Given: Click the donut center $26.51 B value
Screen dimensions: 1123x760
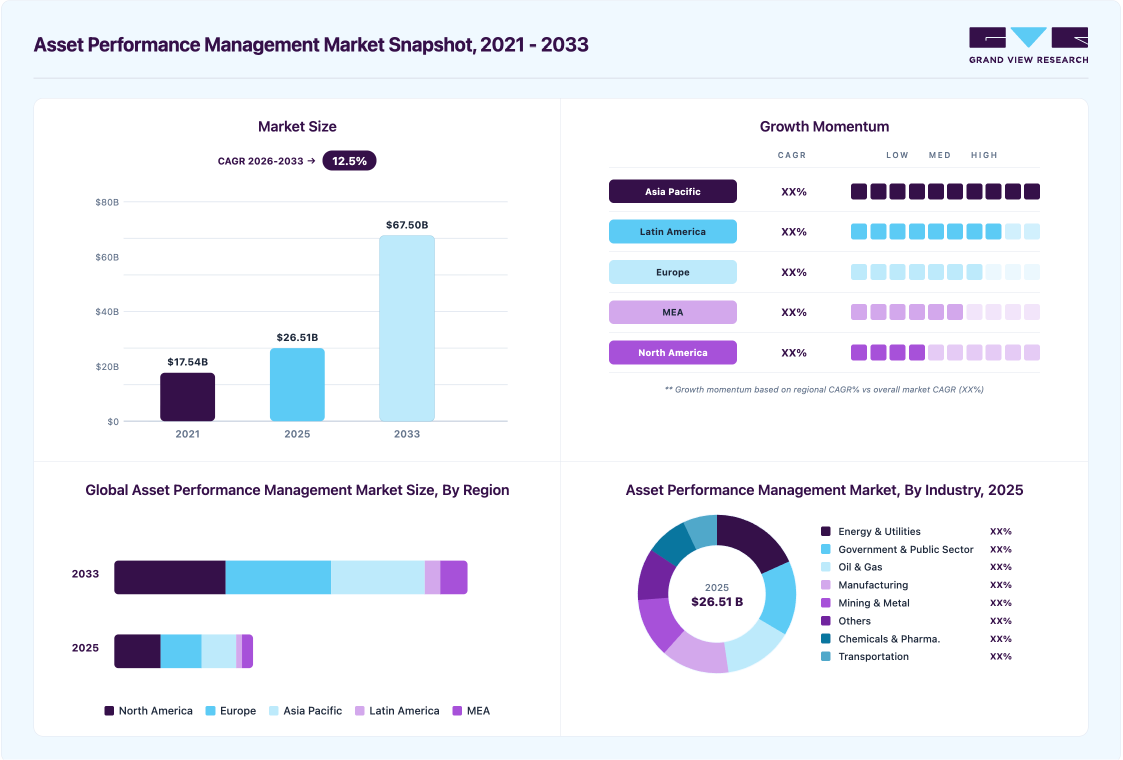Looking at the screenshot, I should pyautogui.click(x=717, y=602).
